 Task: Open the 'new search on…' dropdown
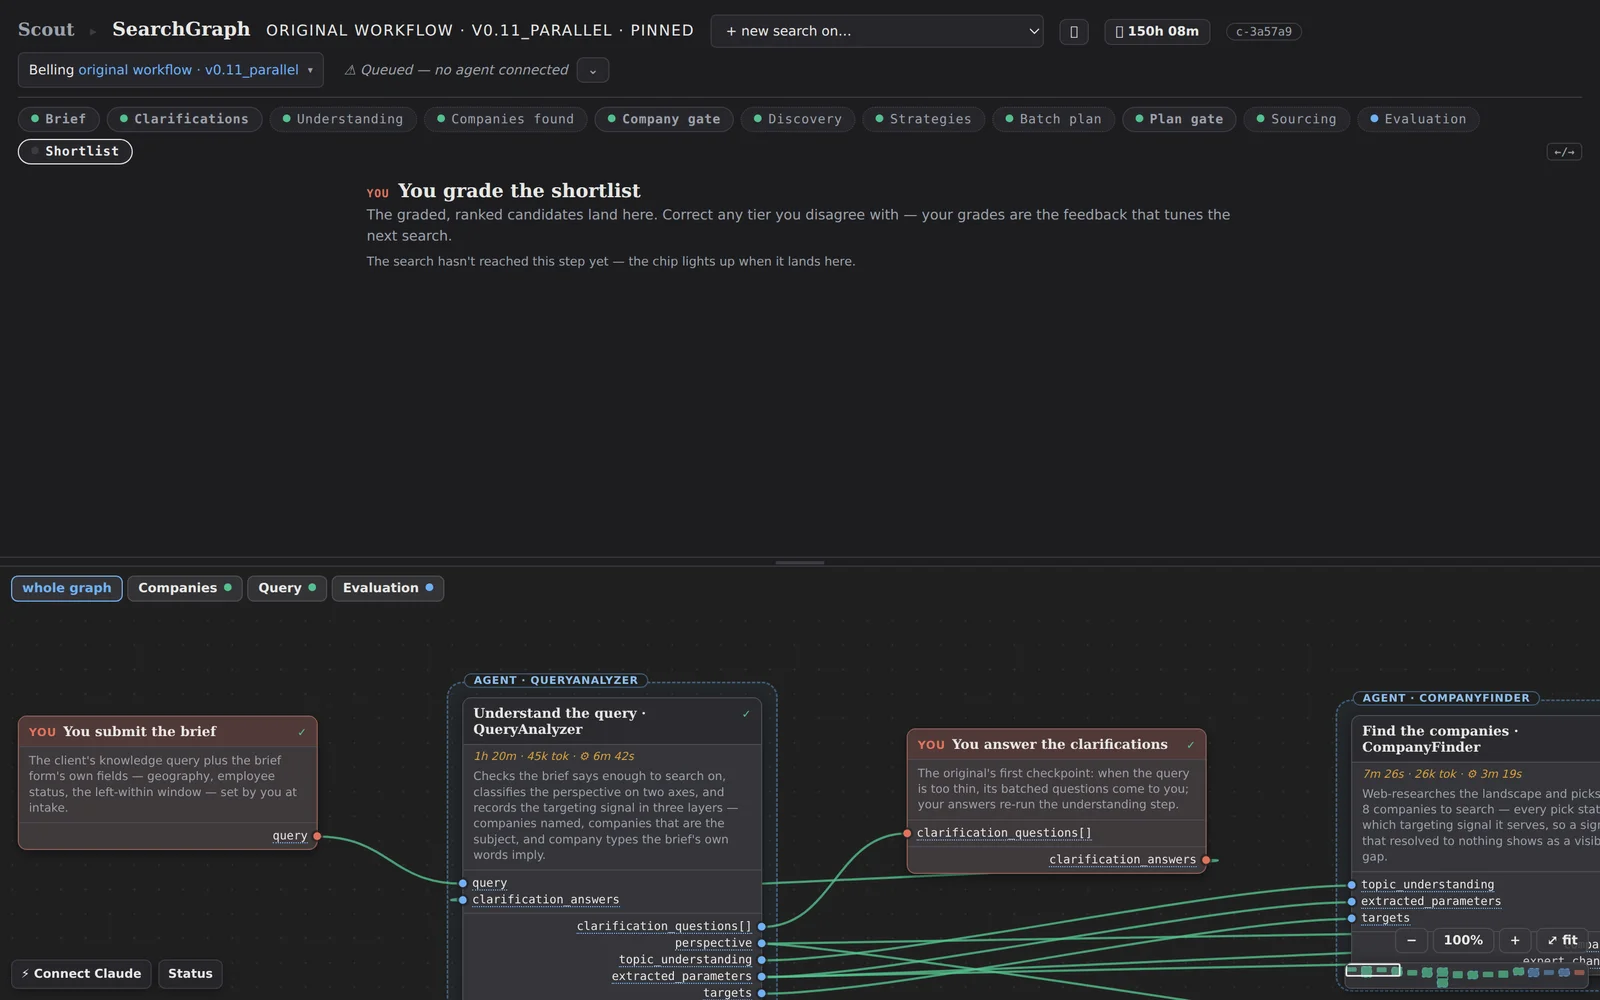[x=877, y=31]
